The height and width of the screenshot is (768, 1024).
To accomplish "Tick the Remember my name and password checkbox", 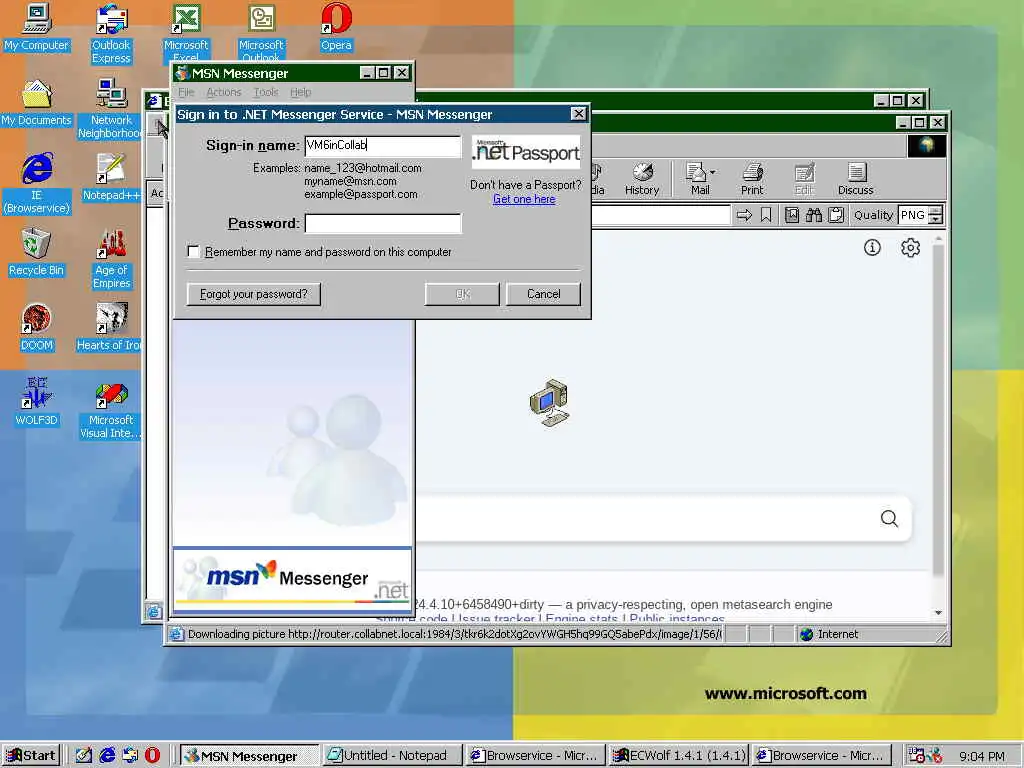I will [x=193, y=251].
